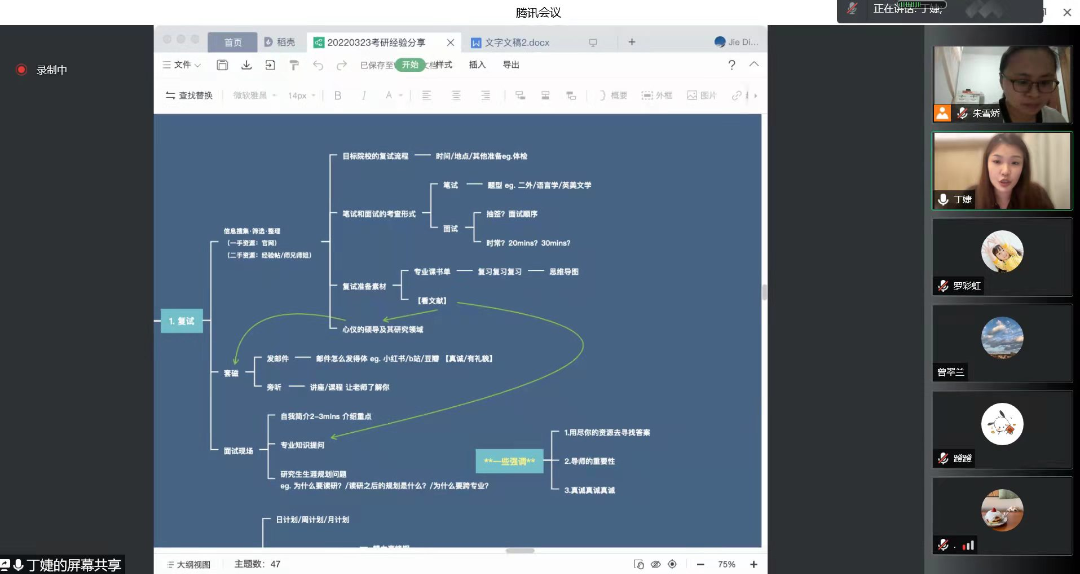Click the 导出 export button

(x=511, y=65)
